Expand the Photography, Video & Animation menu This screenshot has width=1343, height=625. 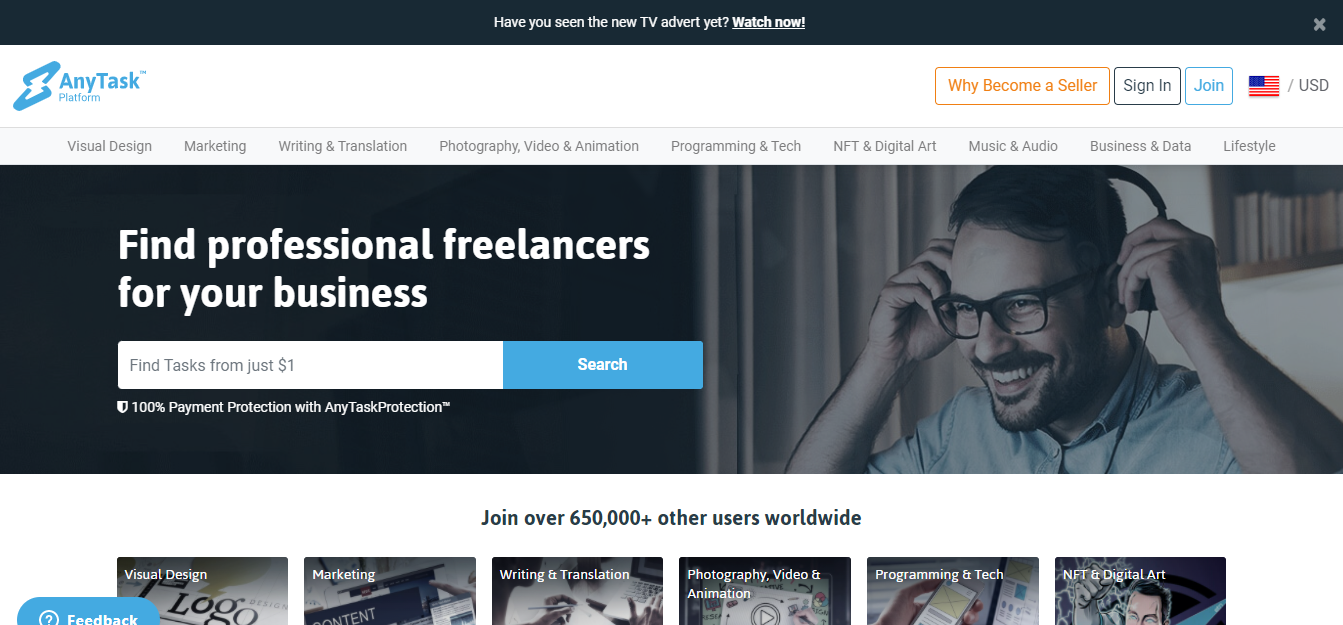coord(539,146)
